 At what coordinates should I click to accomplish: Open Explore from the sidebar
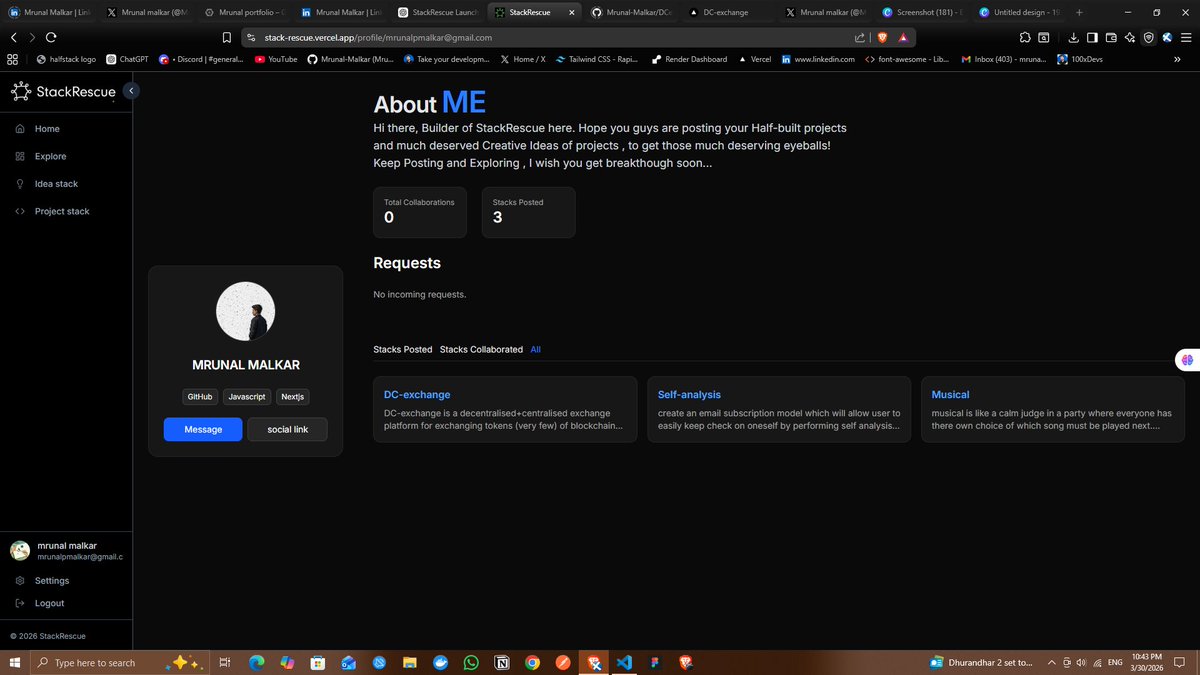(50, 156)
